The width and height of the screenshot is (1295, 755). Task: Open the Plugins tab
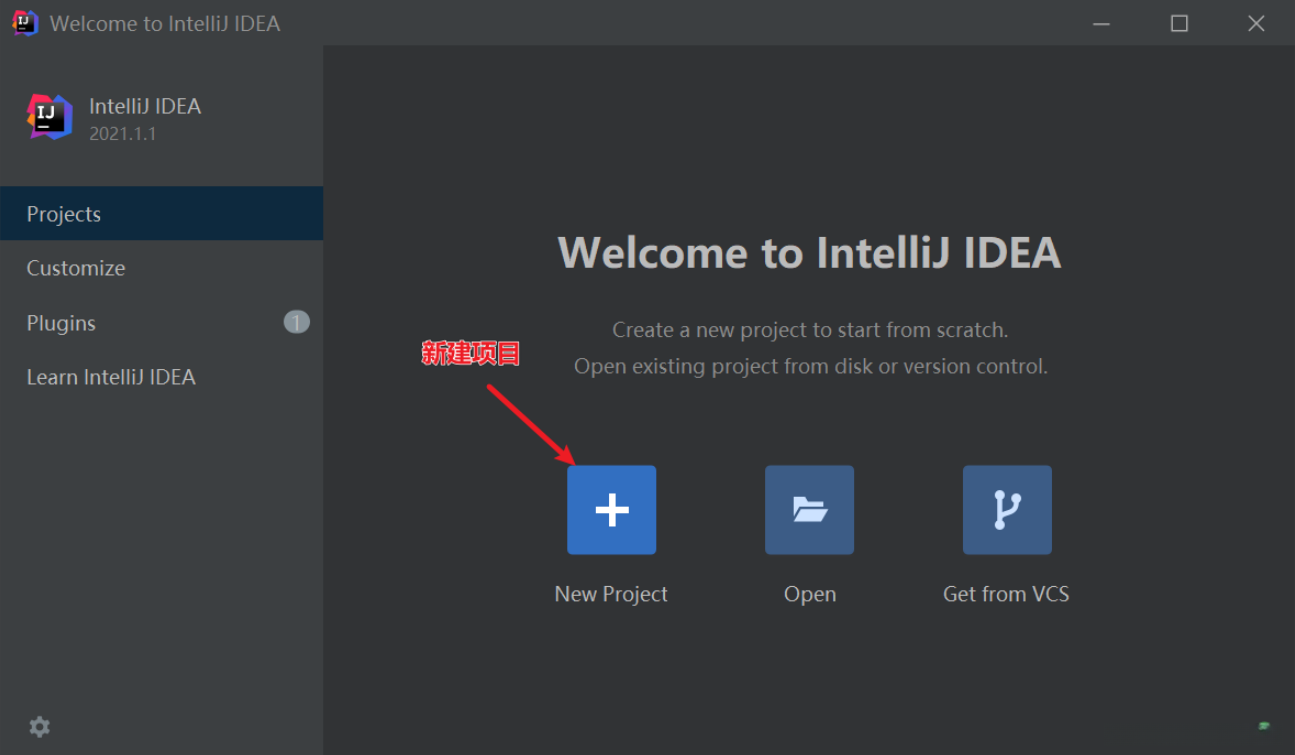point(61,323)
